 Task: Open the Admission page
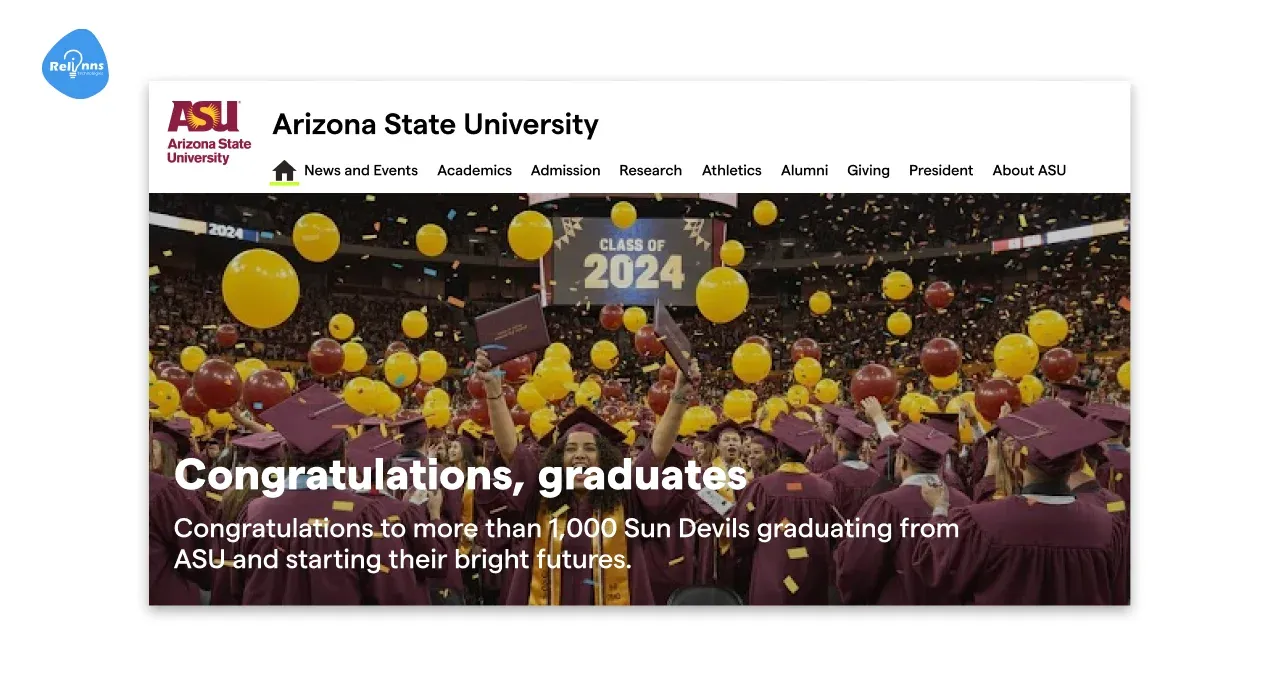[x=565, y=170]
